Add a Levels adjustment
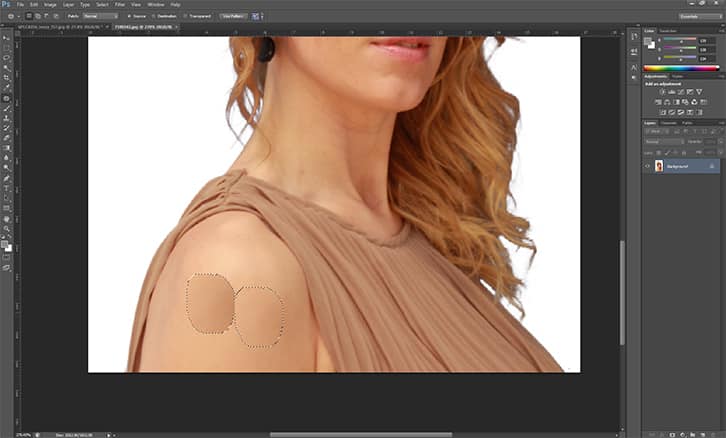 tap(671, 92)
